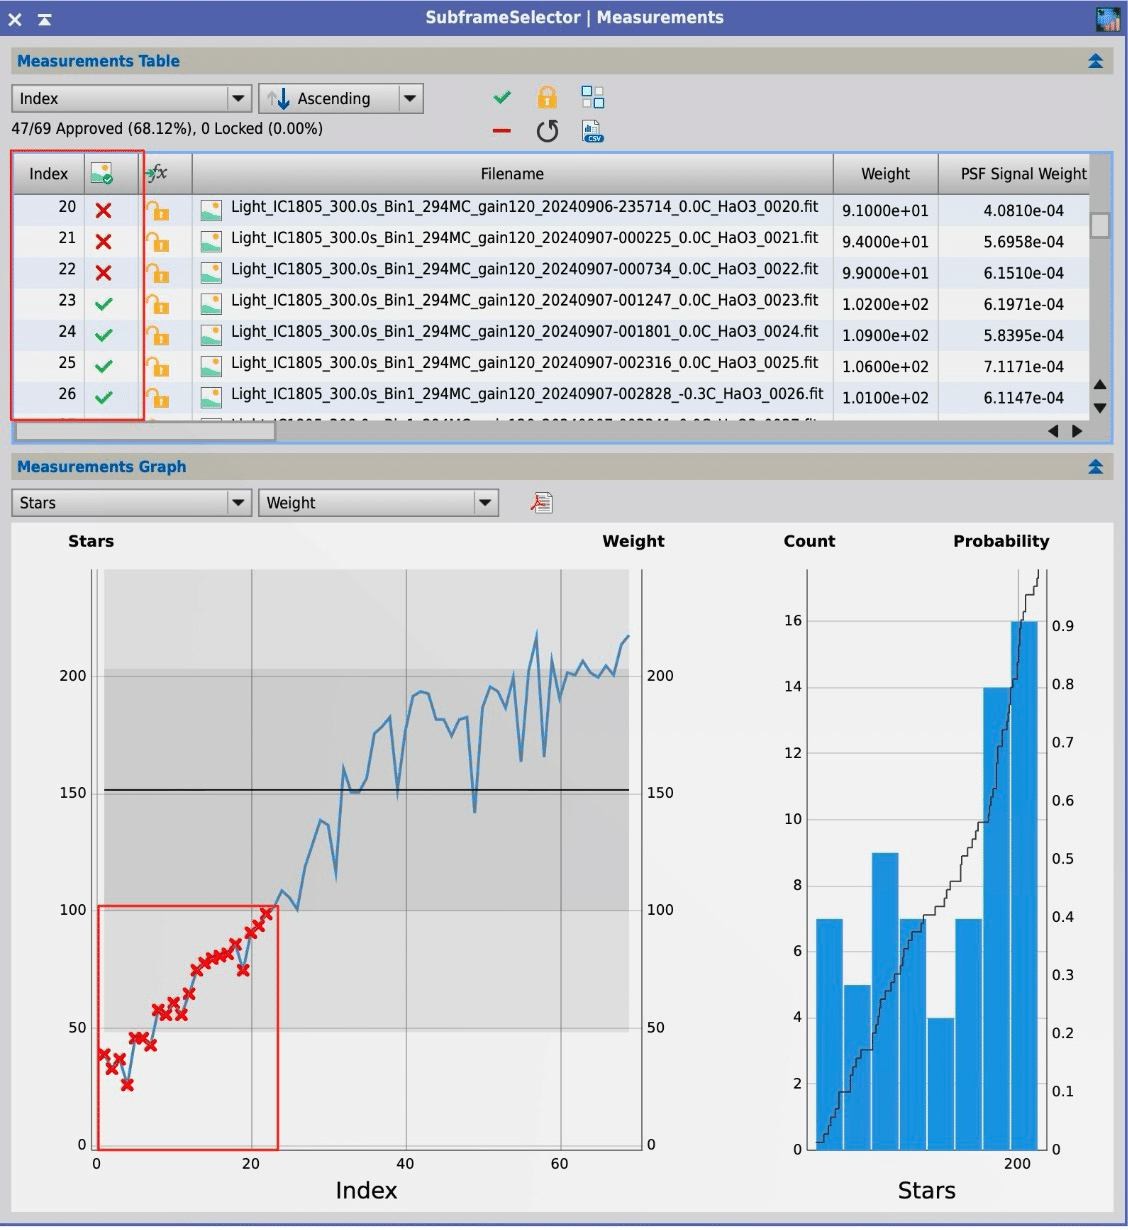Click the table vertical scroll down arrow
Screen dimensions: 1128x1230
pyautogui.click(x=1100, y=407)
